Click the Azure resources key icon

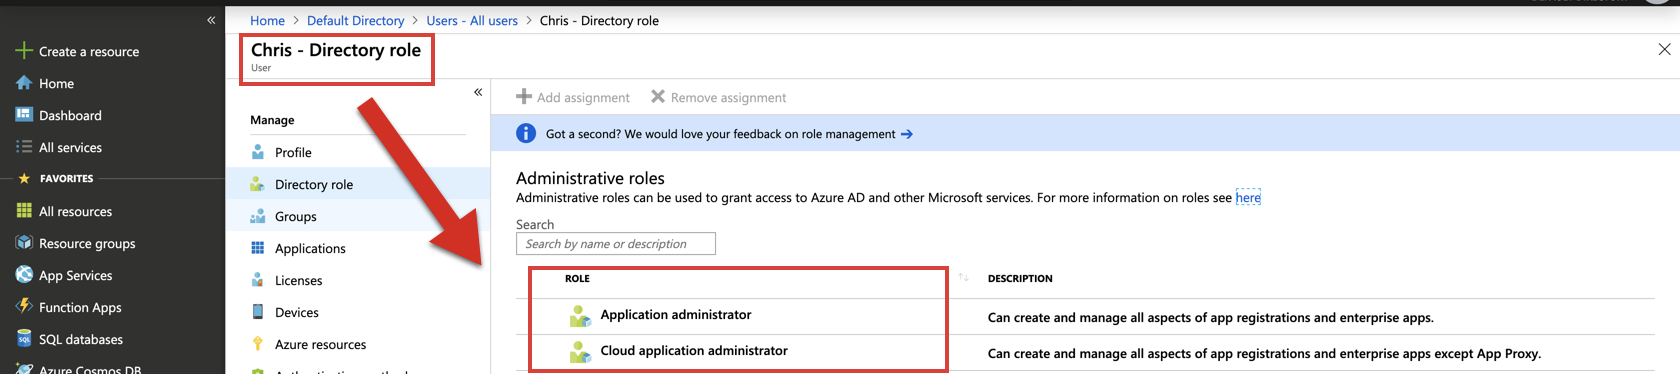258,344
